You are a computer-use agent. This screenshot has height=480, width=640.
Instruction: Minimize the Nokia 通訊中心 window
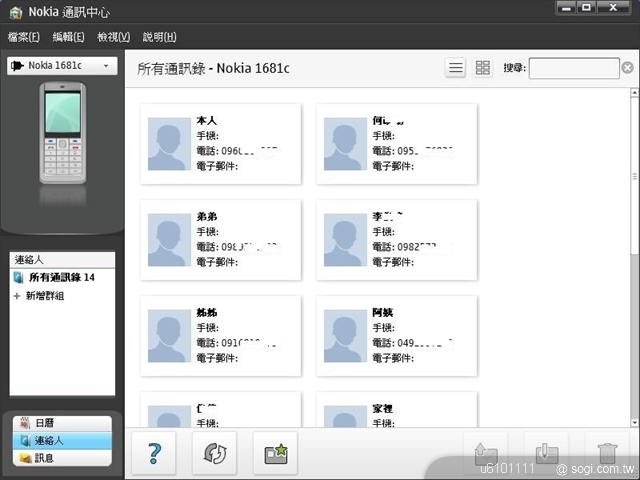pyautogui.click(x=566, y=8)
